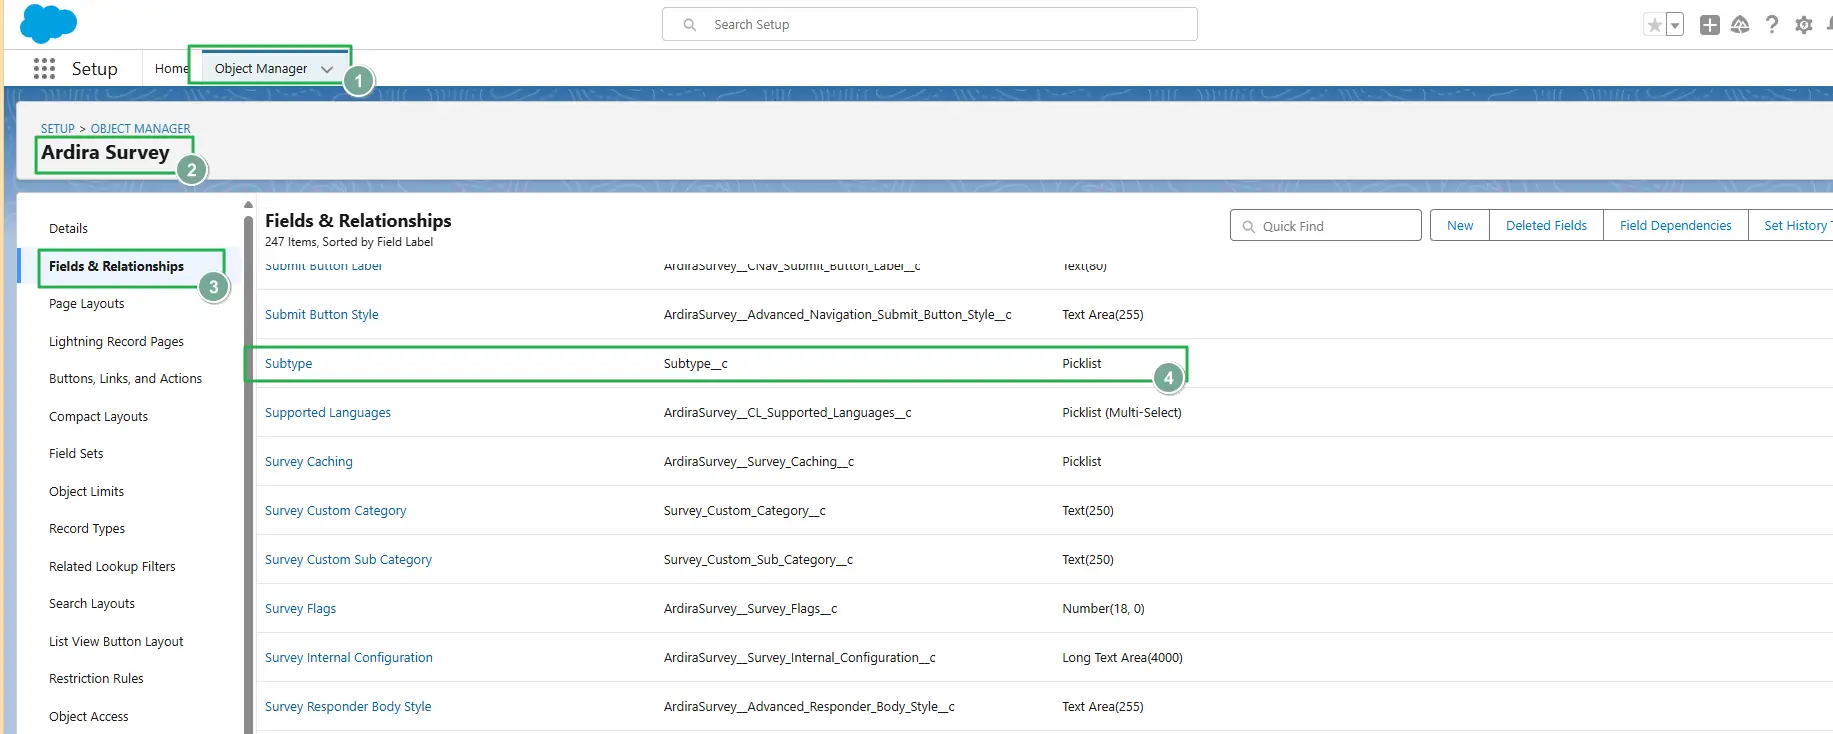Open Buttons, Links, and Actions section
This screenshot has height=734, width=1833.
pyautogui.click(x=125, y=378)
